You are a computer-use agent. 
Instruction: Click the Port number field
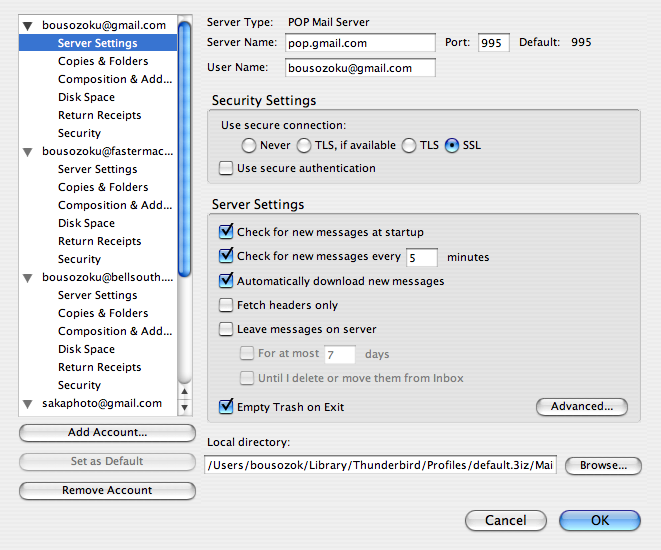coord(494,43)
